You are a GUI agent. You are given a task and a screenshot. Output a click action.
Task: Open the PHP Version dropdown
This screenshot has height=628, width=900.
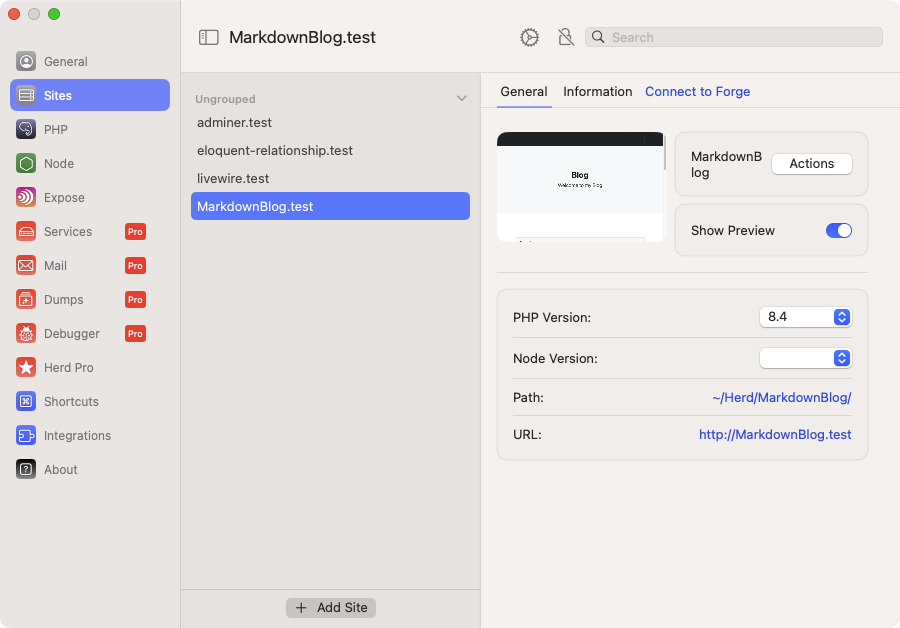[805, 317]
